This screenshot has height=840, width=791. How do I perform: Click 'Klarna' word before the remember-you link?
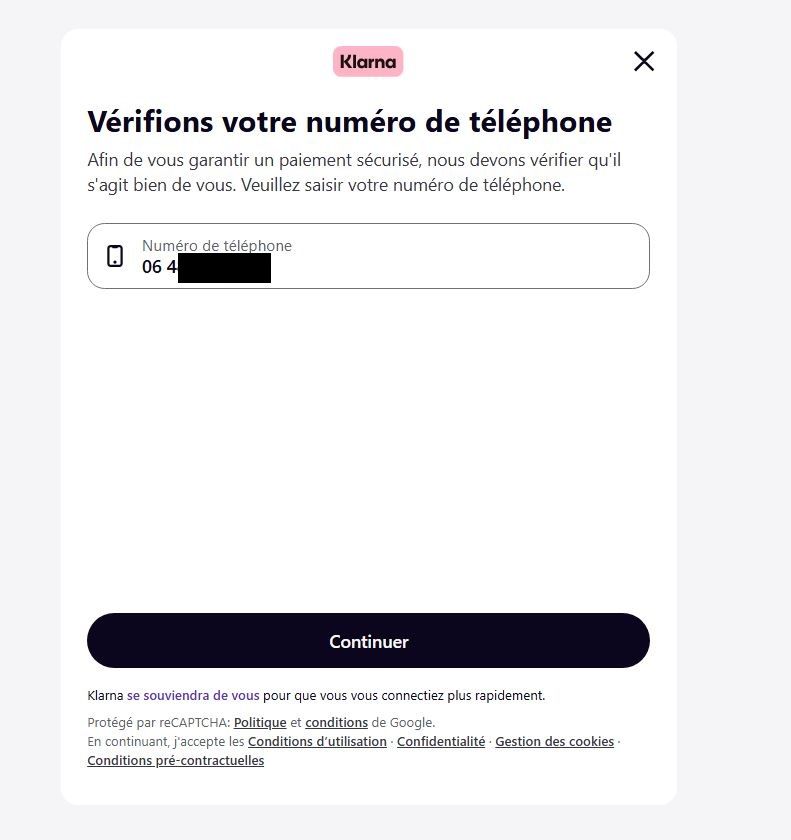106,695
